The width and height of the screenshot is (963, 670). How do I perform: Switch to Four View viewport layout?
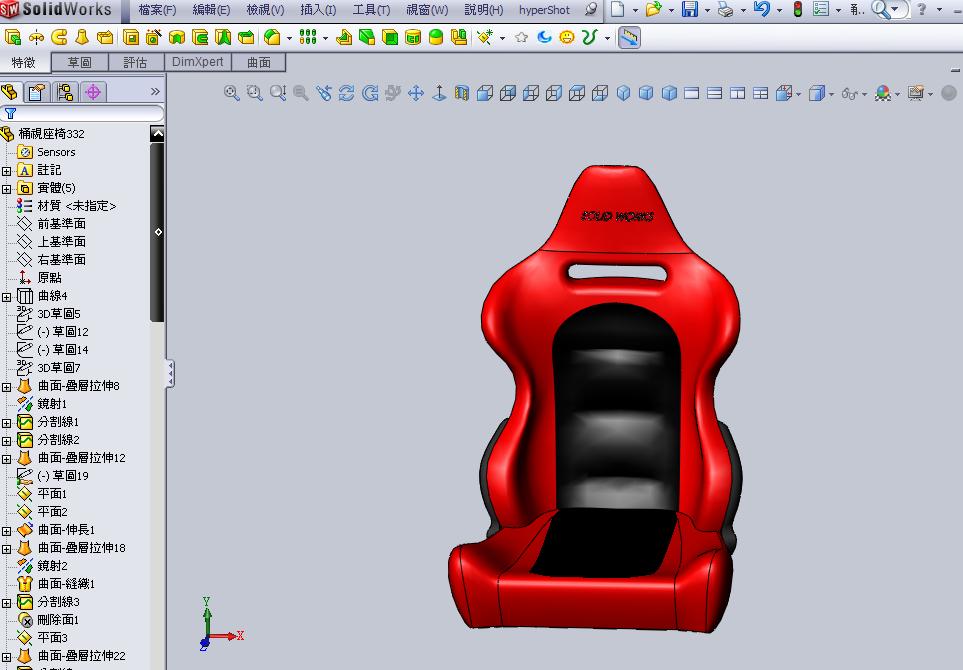[760, 93]
